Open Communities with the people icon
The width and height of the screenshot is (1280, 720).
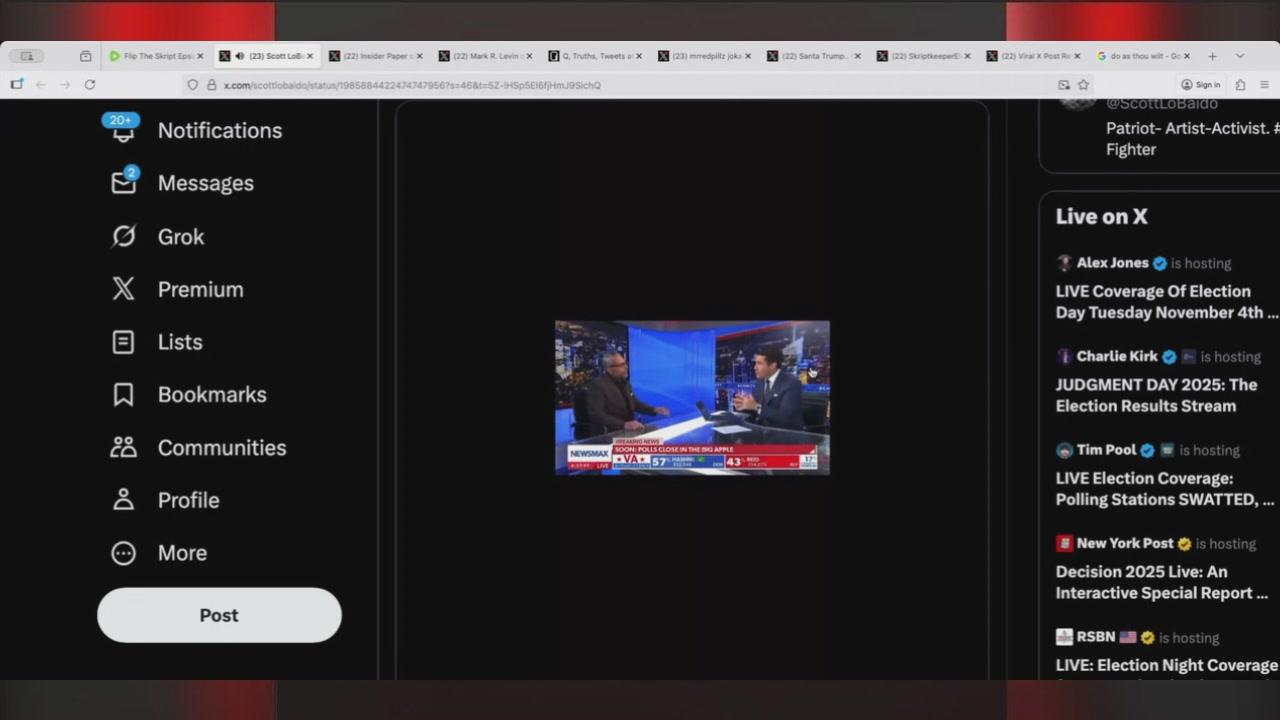[x=122, y=447]
